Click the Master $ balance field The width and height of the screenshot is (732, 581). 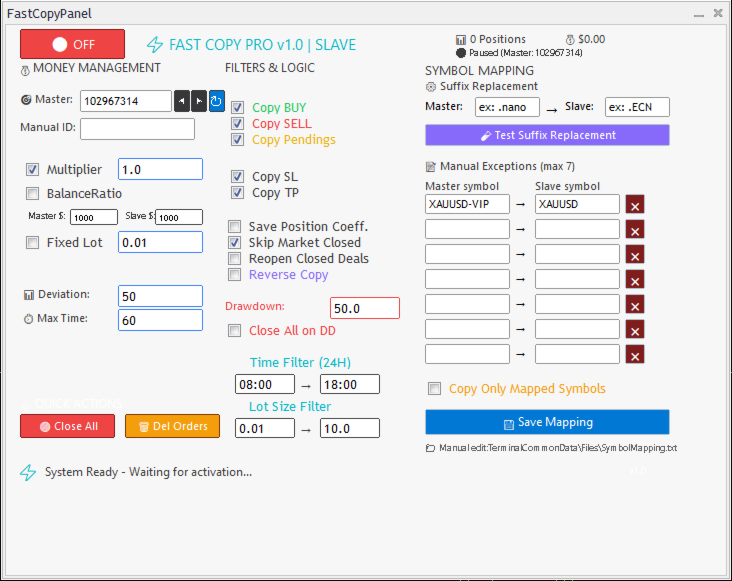click(94, 217)
